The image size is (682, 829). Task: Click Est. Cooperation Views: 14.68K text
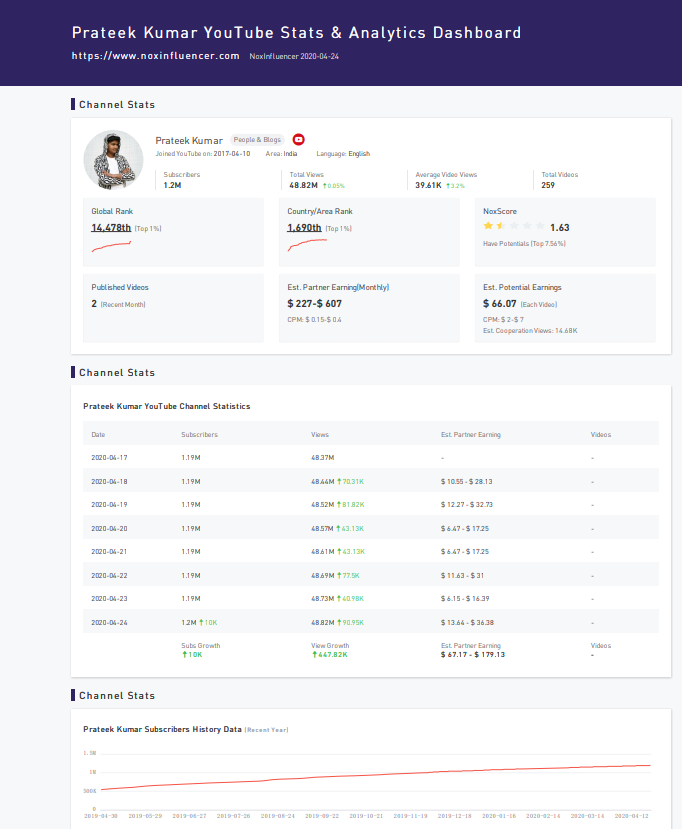(x=530, y=331)
